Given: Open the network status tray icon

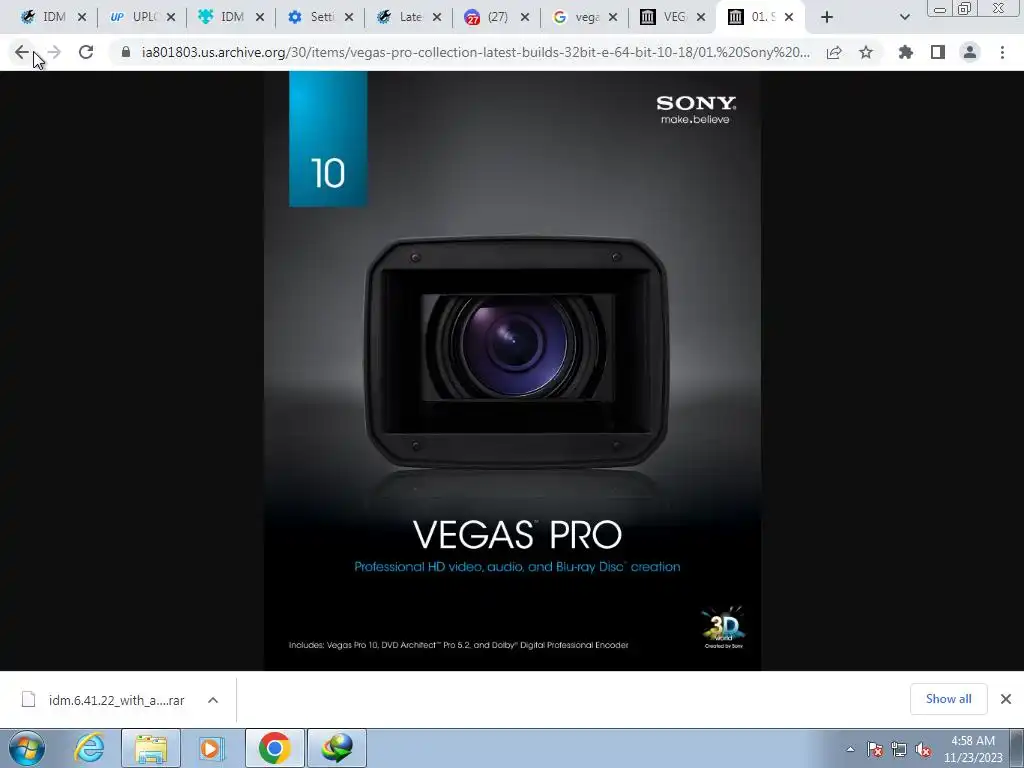Looking at the screenshot, I should [899, 749].
